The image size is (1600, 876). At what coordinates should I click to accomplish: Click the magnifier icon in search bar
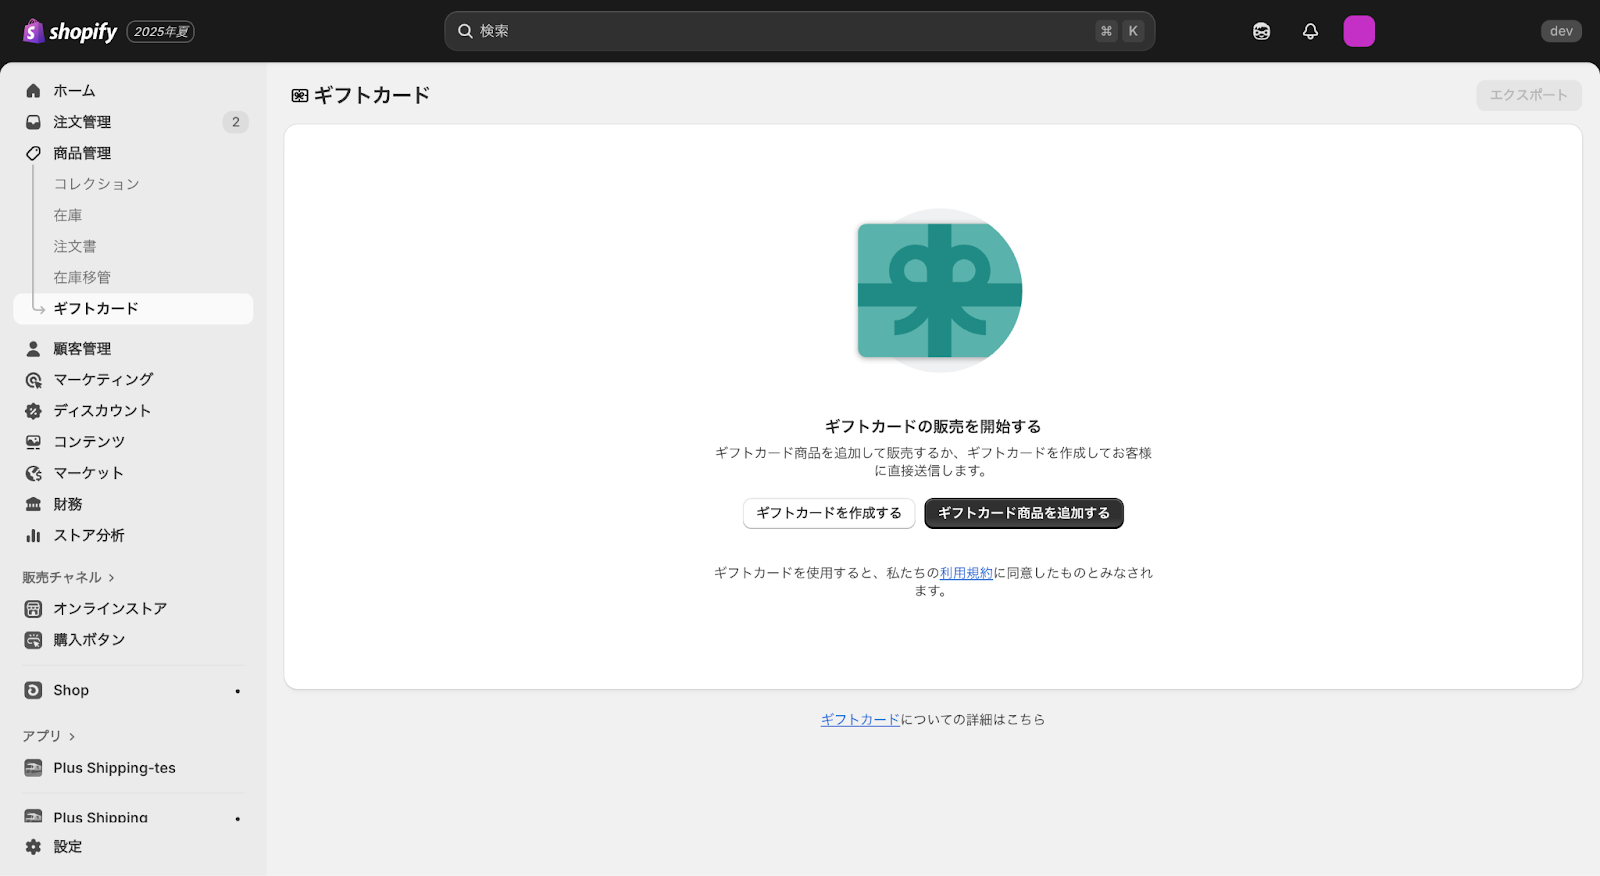(x=465, y=31)
